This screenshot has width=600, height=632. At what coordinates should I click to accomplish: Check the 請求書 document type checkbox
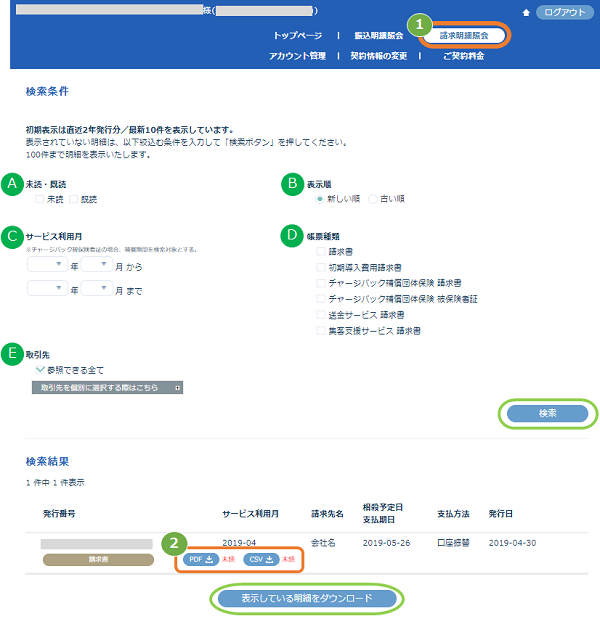point(321,252)
